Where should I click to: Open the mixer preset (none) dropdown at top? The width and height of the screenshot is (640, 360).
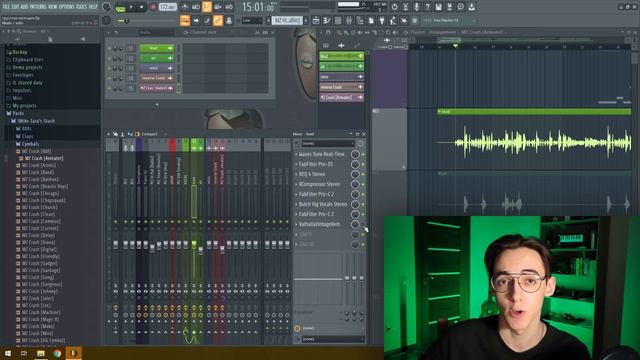pos(328,144)
